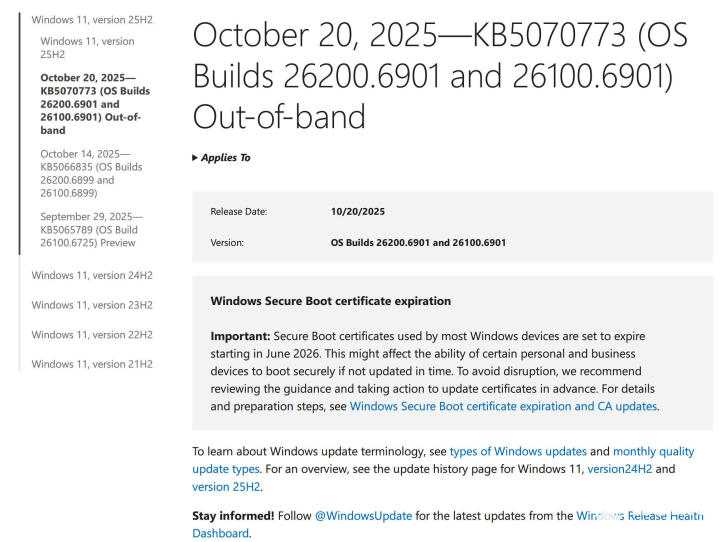Expand Windows 11, version 22H2 in sidebar
This screenshot has height=542, width=720.
tap(92, 335)
